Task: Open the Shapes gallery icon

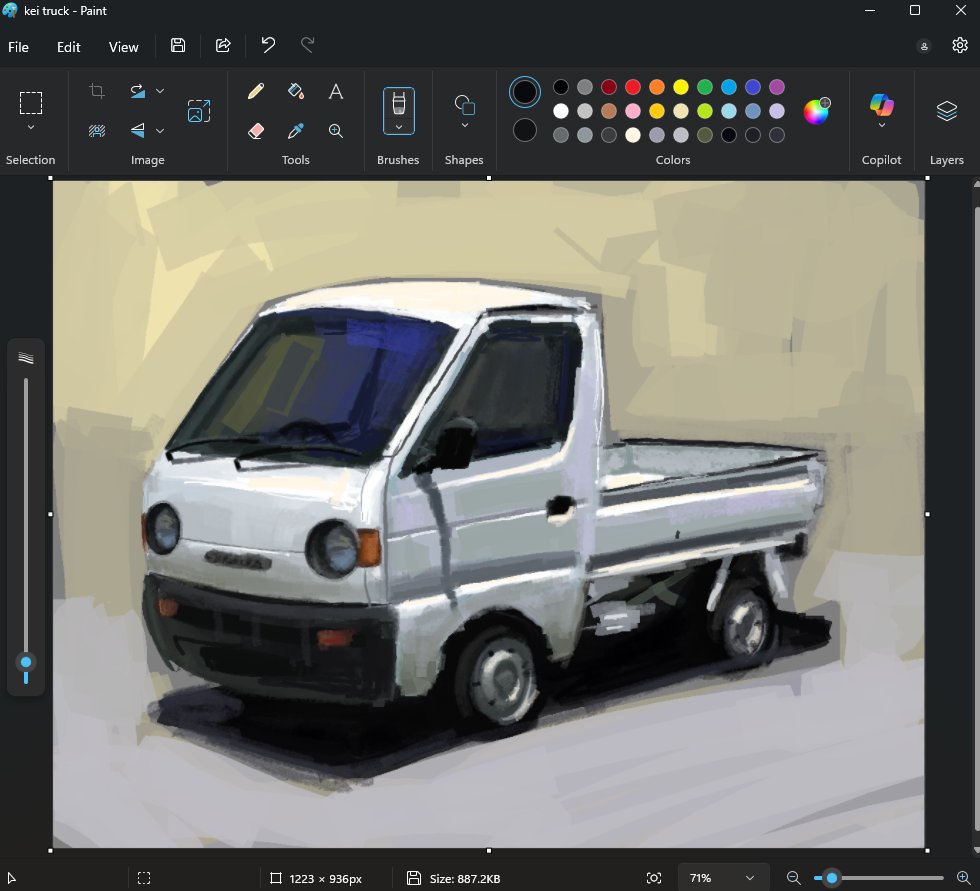Action: (464, 105)
